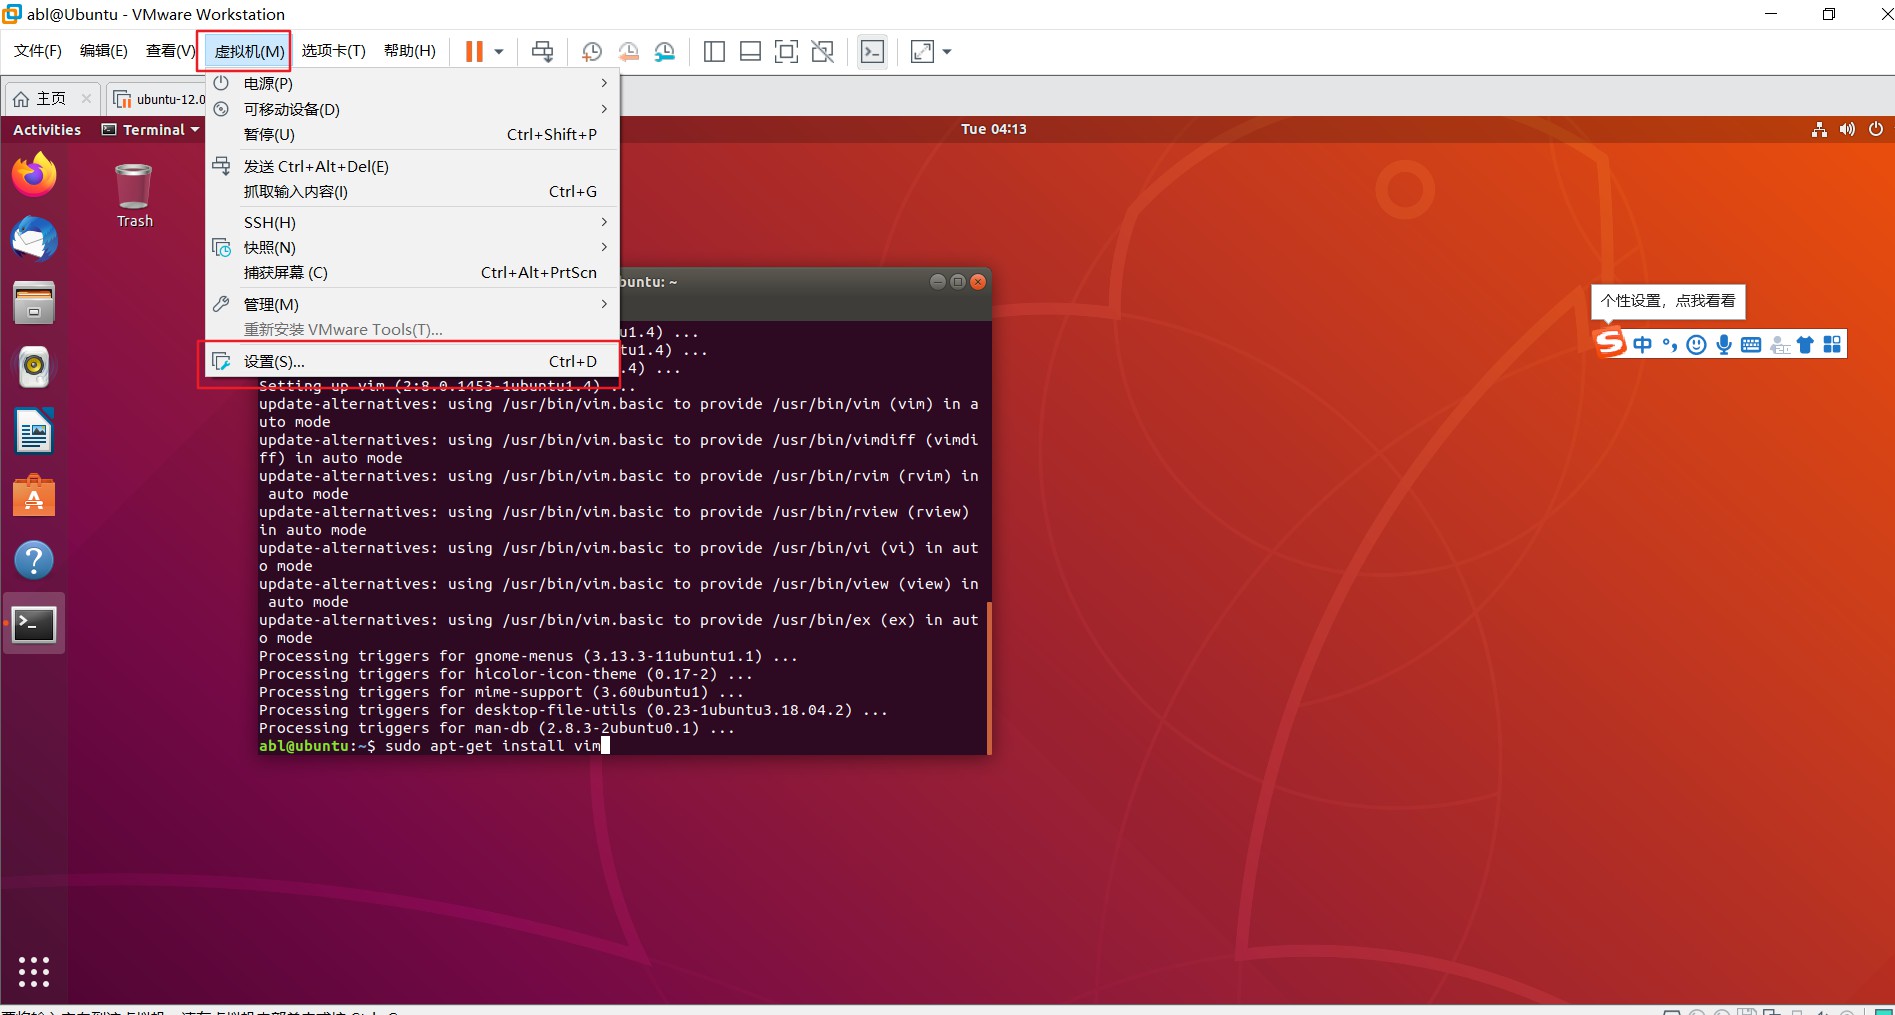The width and height of the screenshot is (1895, 1015).
Task: Click the Sogou S logo icon
Action: 1610,343
